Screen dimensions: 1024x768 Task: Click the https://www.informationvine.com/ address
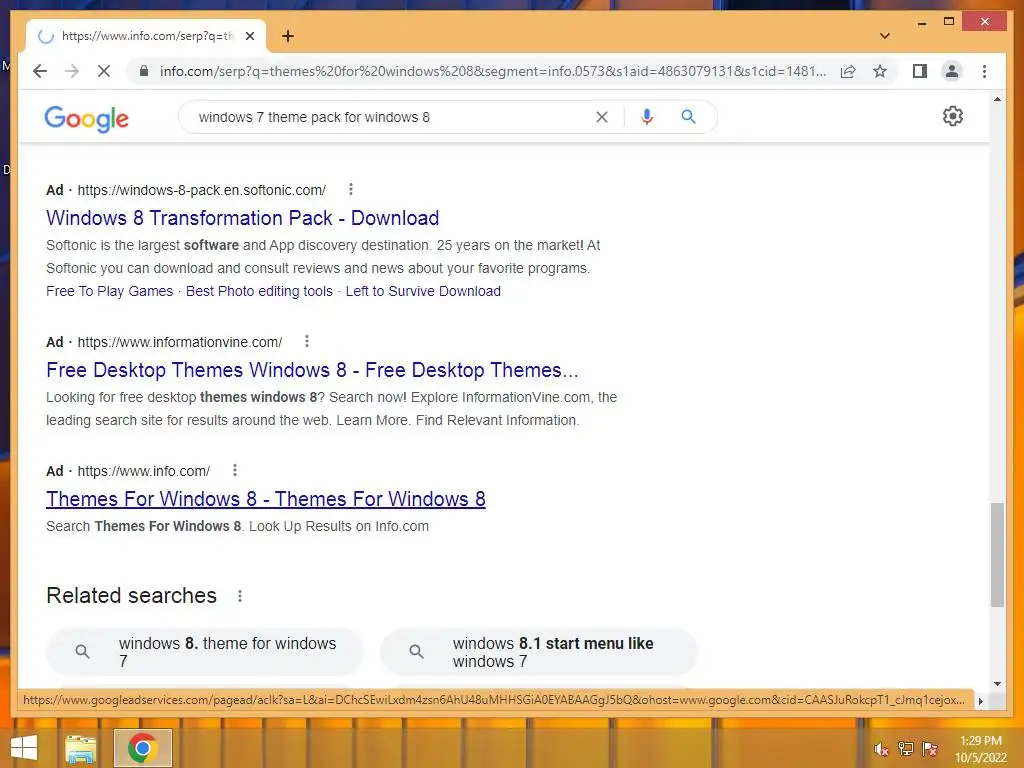pyautogui.click(x=180, y=342)
